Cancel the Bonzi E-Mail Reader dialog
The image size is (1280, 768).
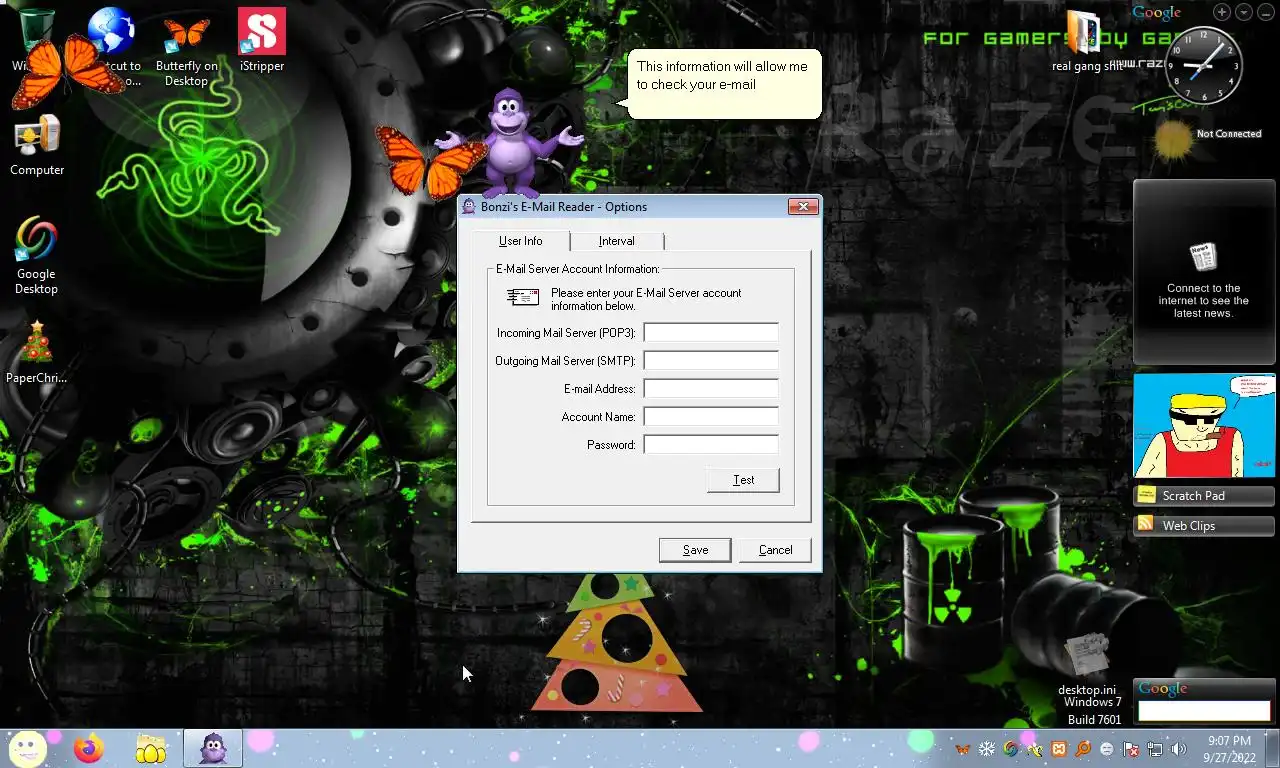click(775, 550)
